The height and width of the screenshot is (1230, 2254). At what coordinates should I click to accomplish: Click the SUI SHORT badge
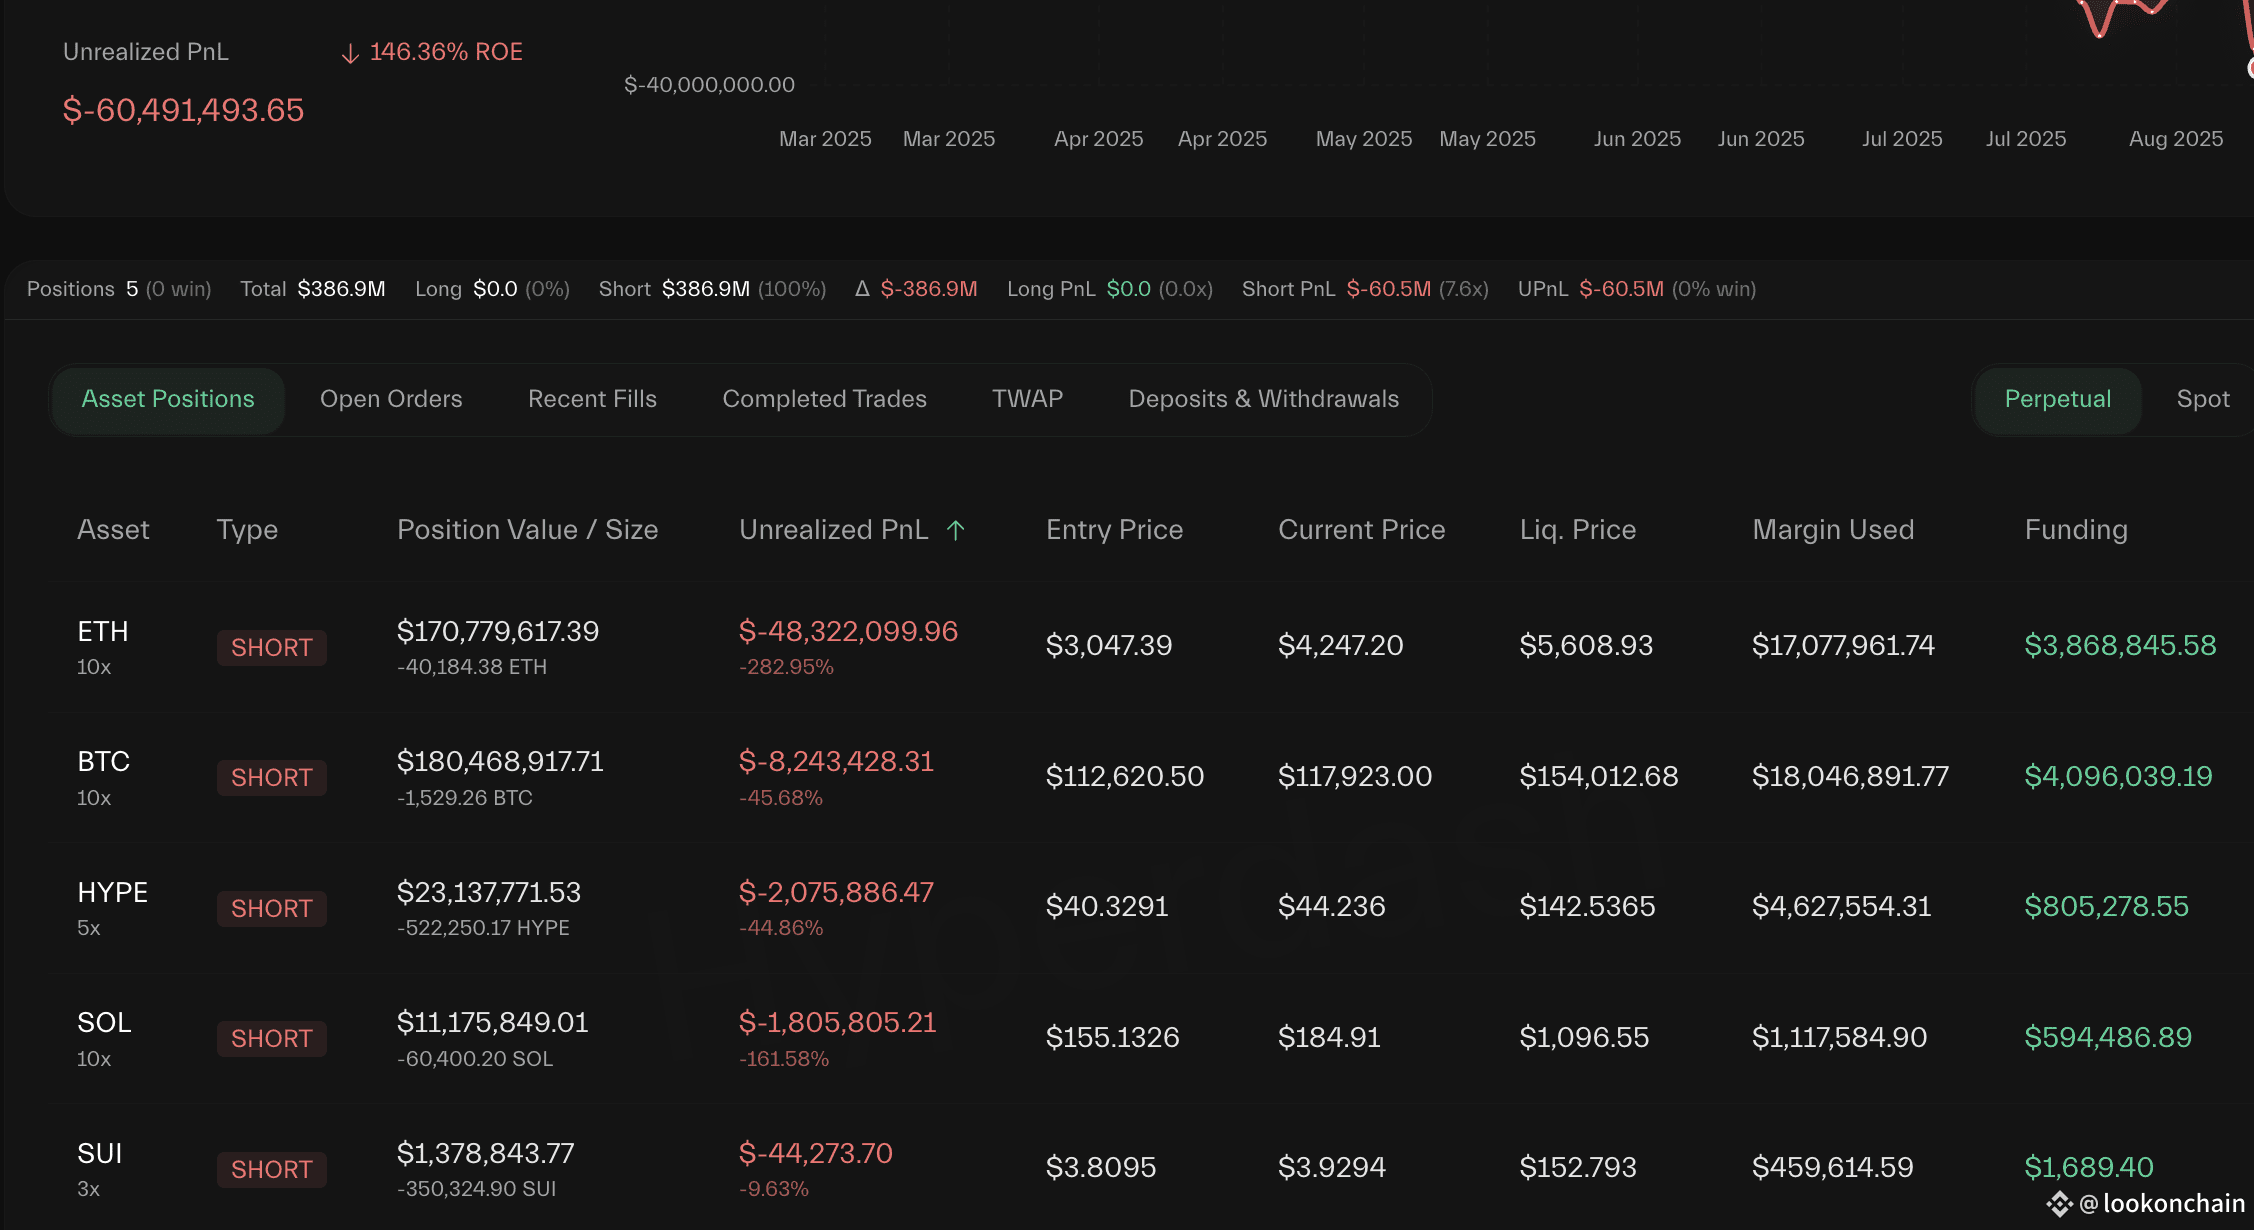[271, 1169]
